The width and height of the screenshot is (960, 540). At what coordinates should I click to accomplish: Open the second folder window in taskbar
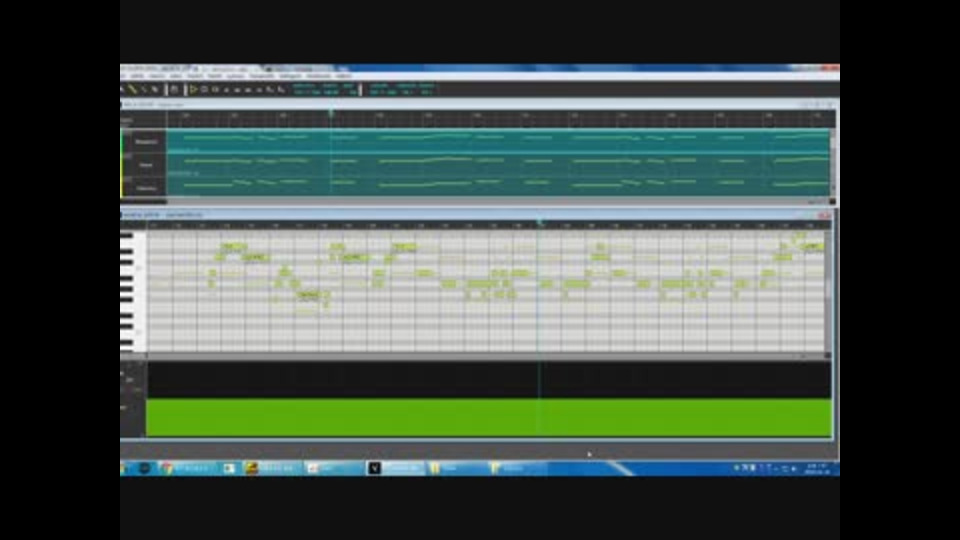point(517,468)
